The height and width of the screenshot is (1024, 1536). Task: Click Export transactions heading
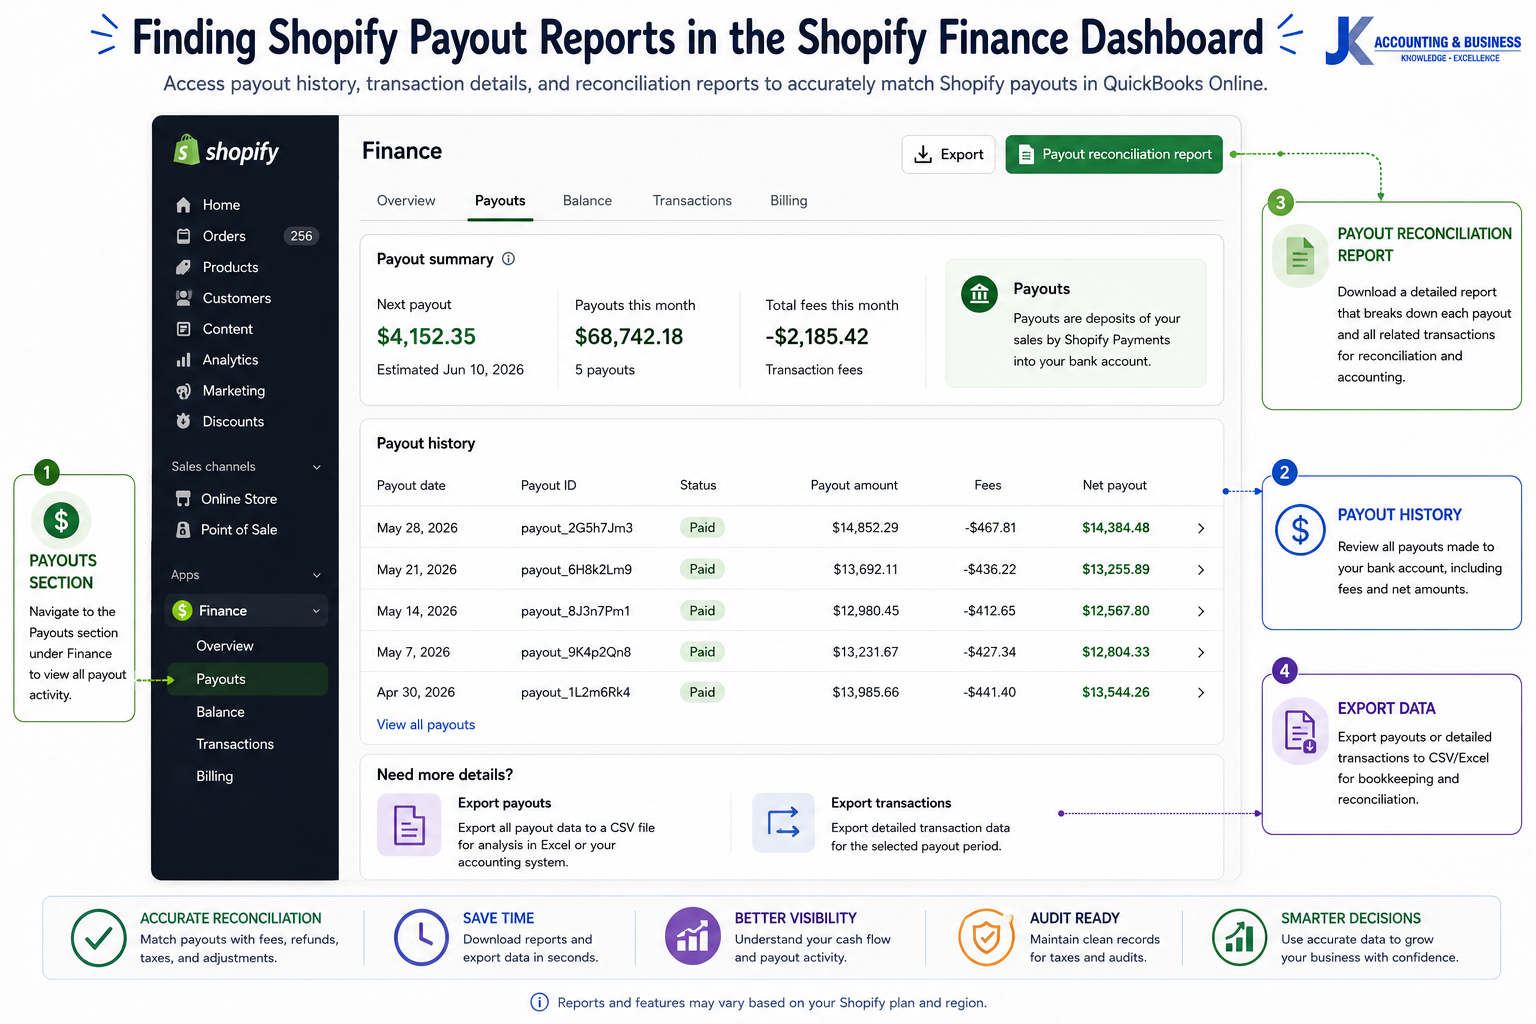click(x=891, y=803)
